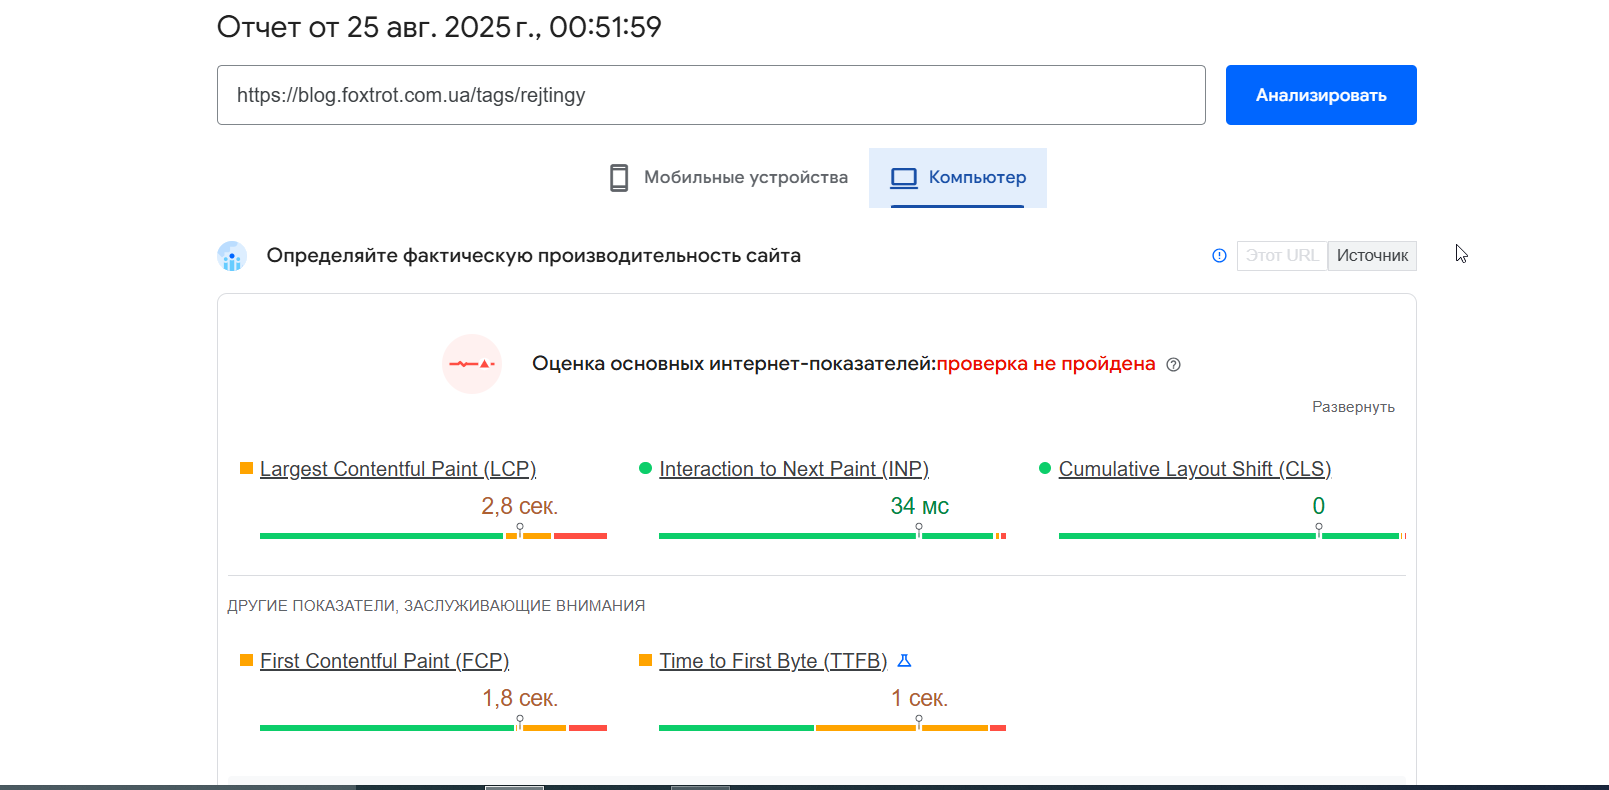Select the Источник toggle option
Viewport: 1609px width, 790px height.
pyautogui.click(x=1372, y=256)
